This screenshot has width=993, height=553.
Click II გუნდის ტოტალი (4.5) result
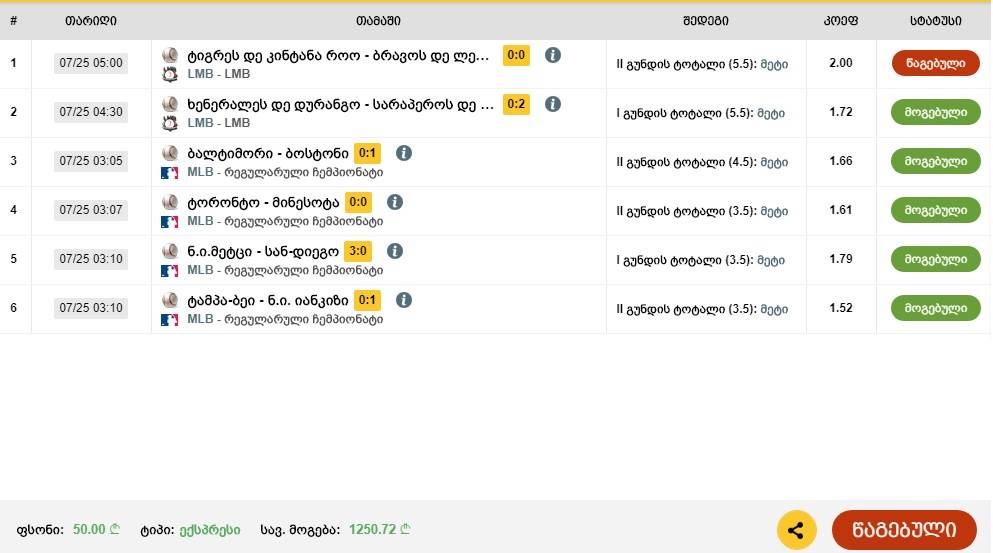tap(702, 162)
